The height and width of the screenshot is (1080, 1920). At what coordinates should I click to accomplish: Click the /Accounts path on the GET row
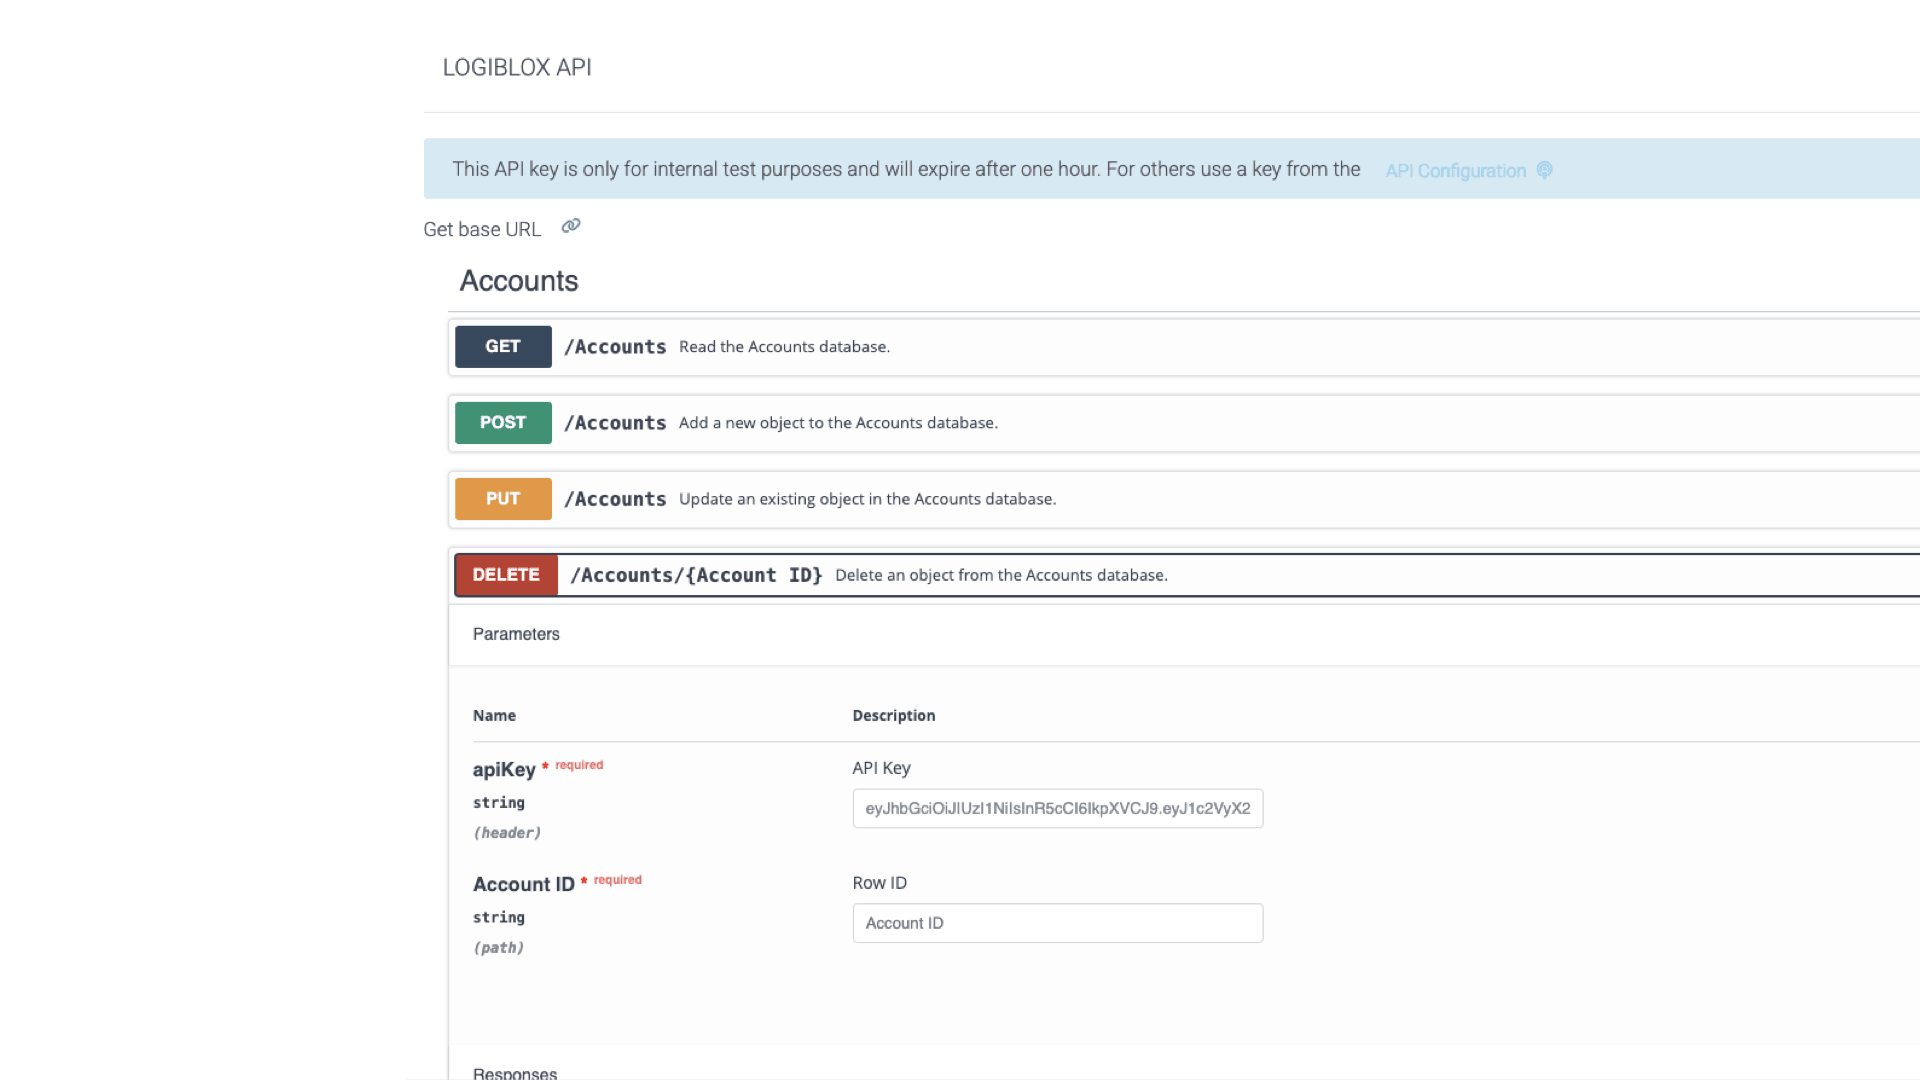tap(615, 346)
